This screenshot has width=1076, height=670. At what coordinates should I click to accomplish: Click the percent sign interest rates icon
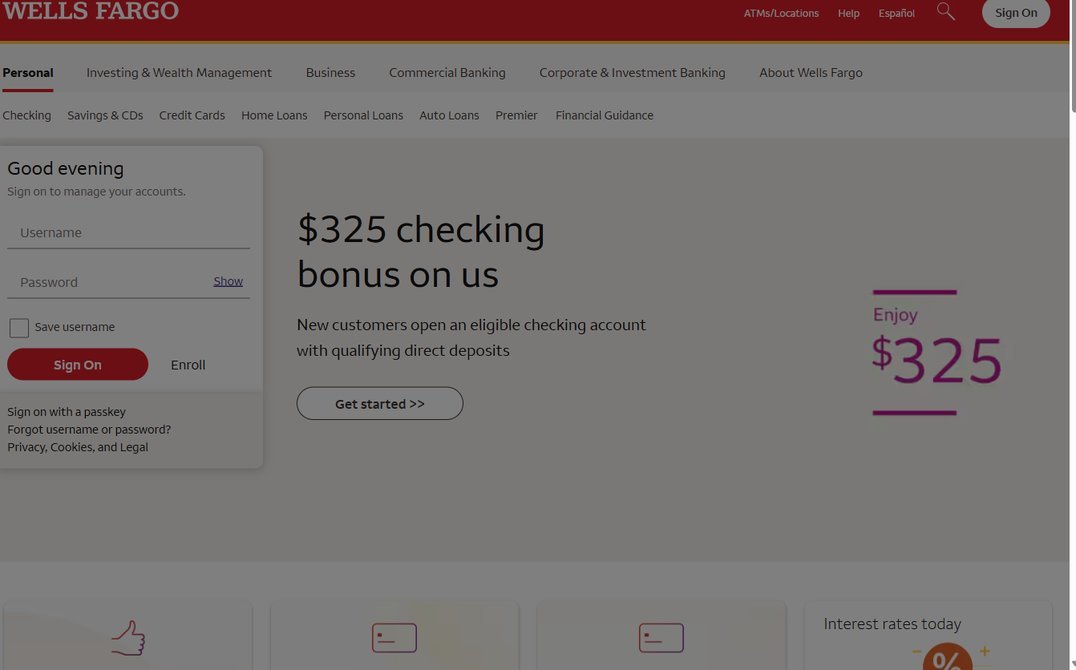(948, 656)
